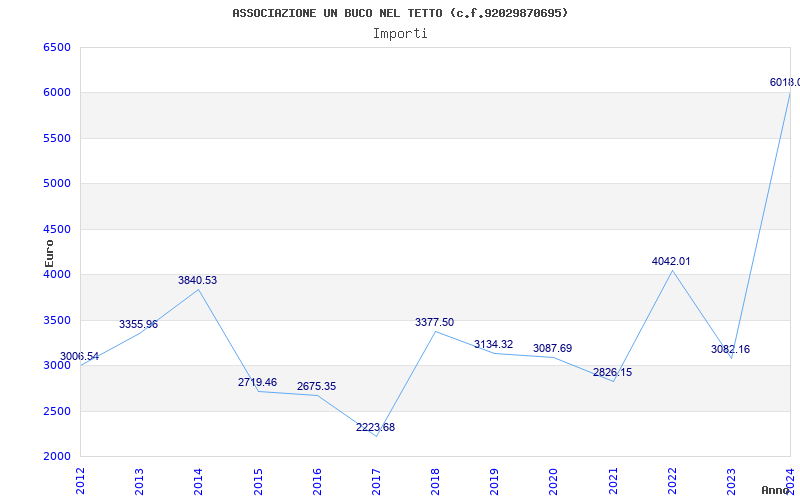This screenshot has width=800, height=500.
Task: Click x-axis year 2014
Action: click(198, 481)
